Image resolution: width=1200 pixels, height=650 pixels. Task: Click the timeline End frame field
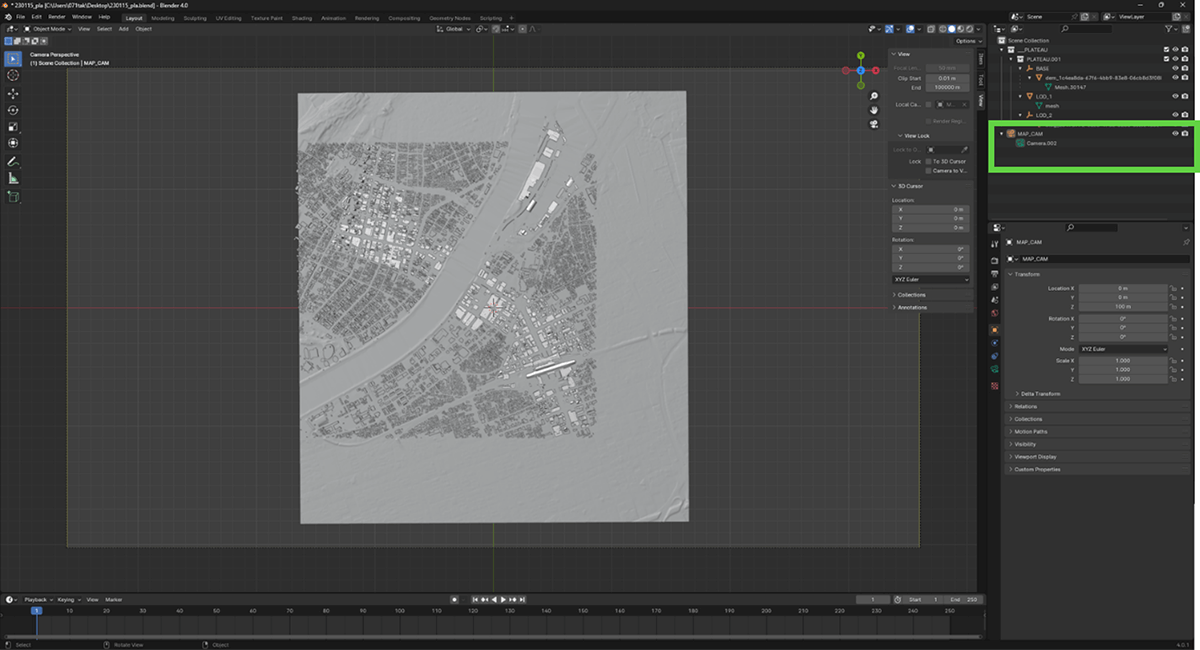pyautogui.click(x=965, y=599)
